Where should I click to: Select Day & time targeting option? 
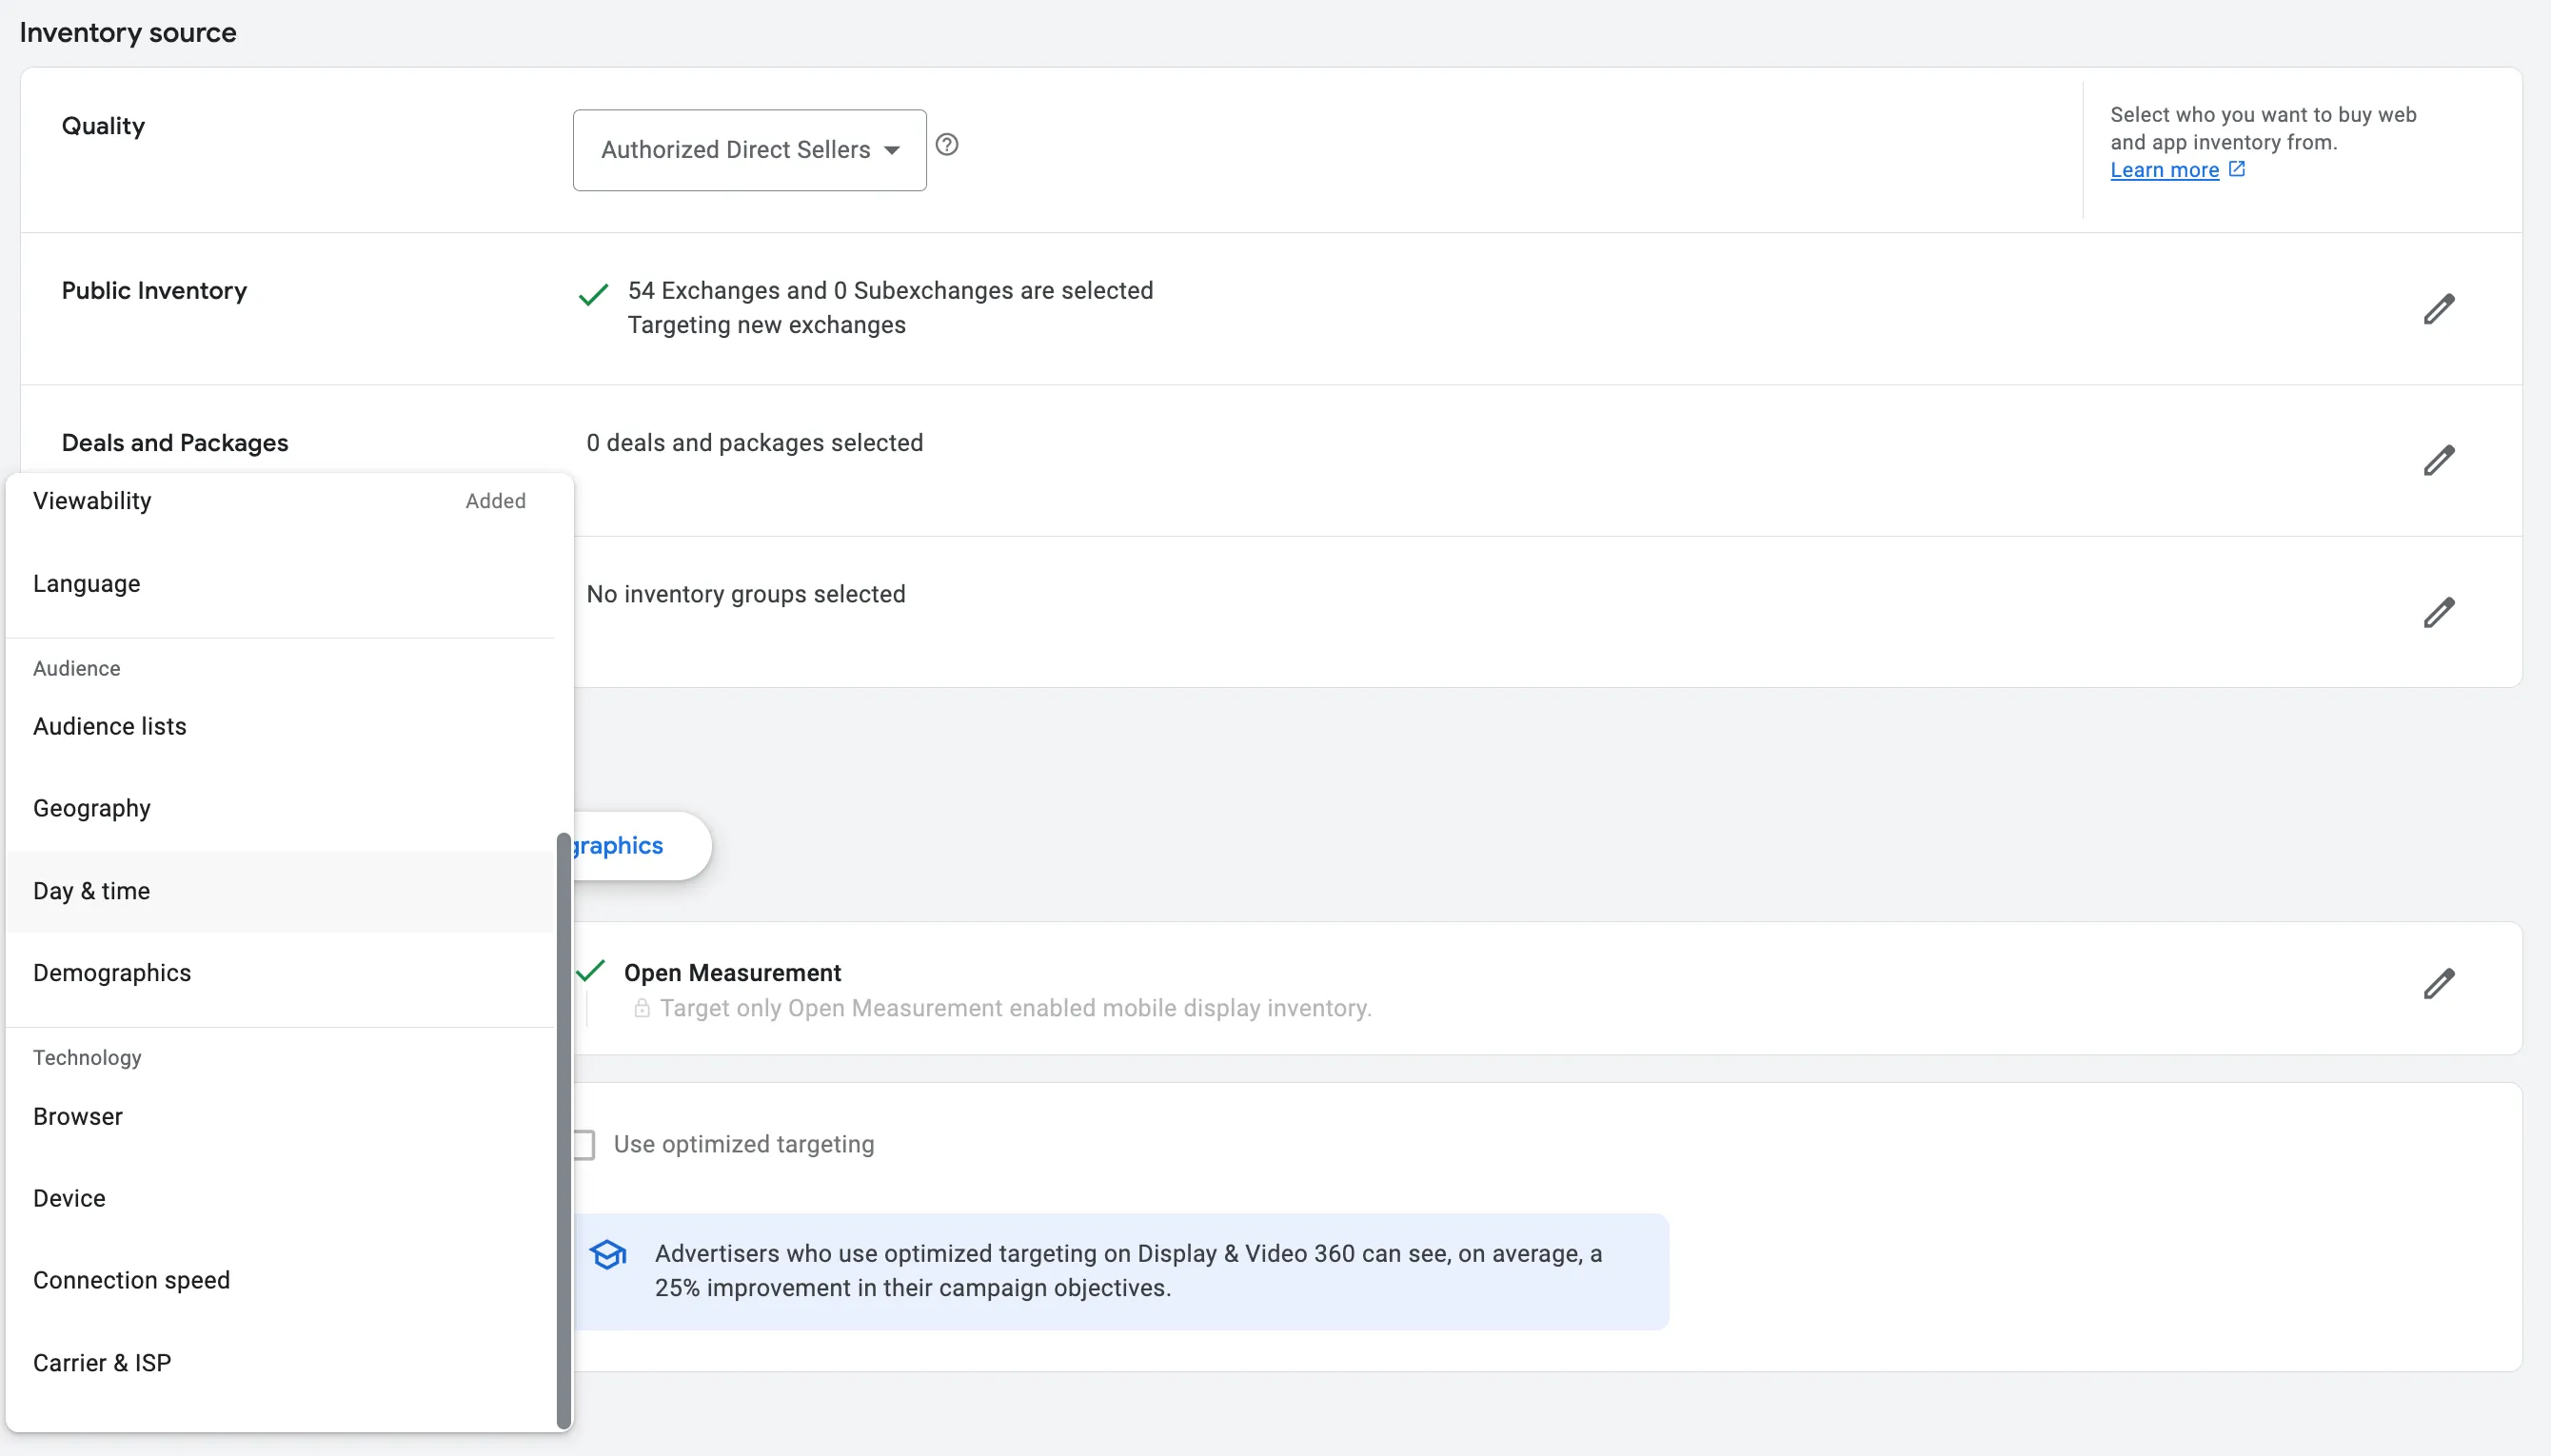point(280,891)
